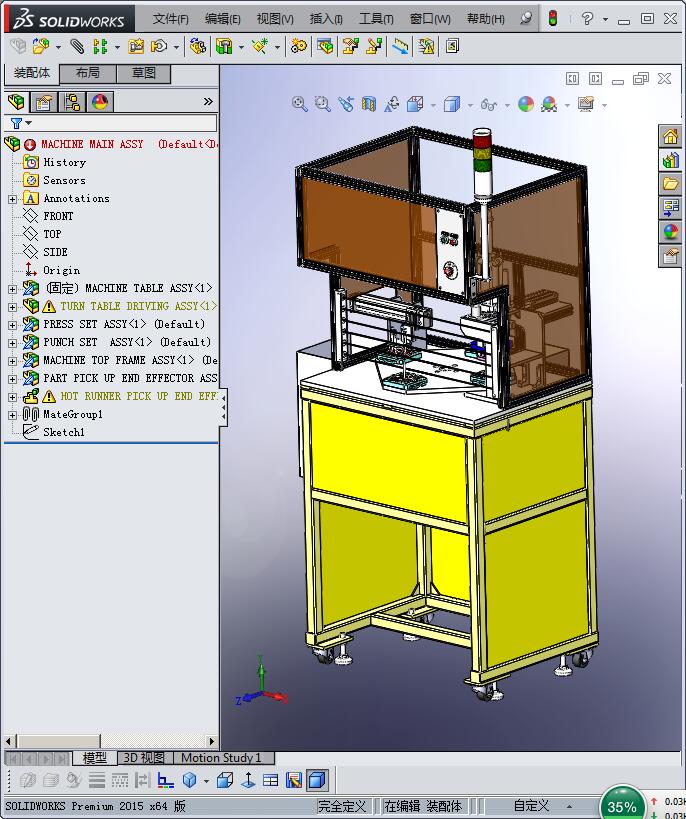
Task: Click Zoom to Fit in view toolbar
Action: click(x=299, y=104)
